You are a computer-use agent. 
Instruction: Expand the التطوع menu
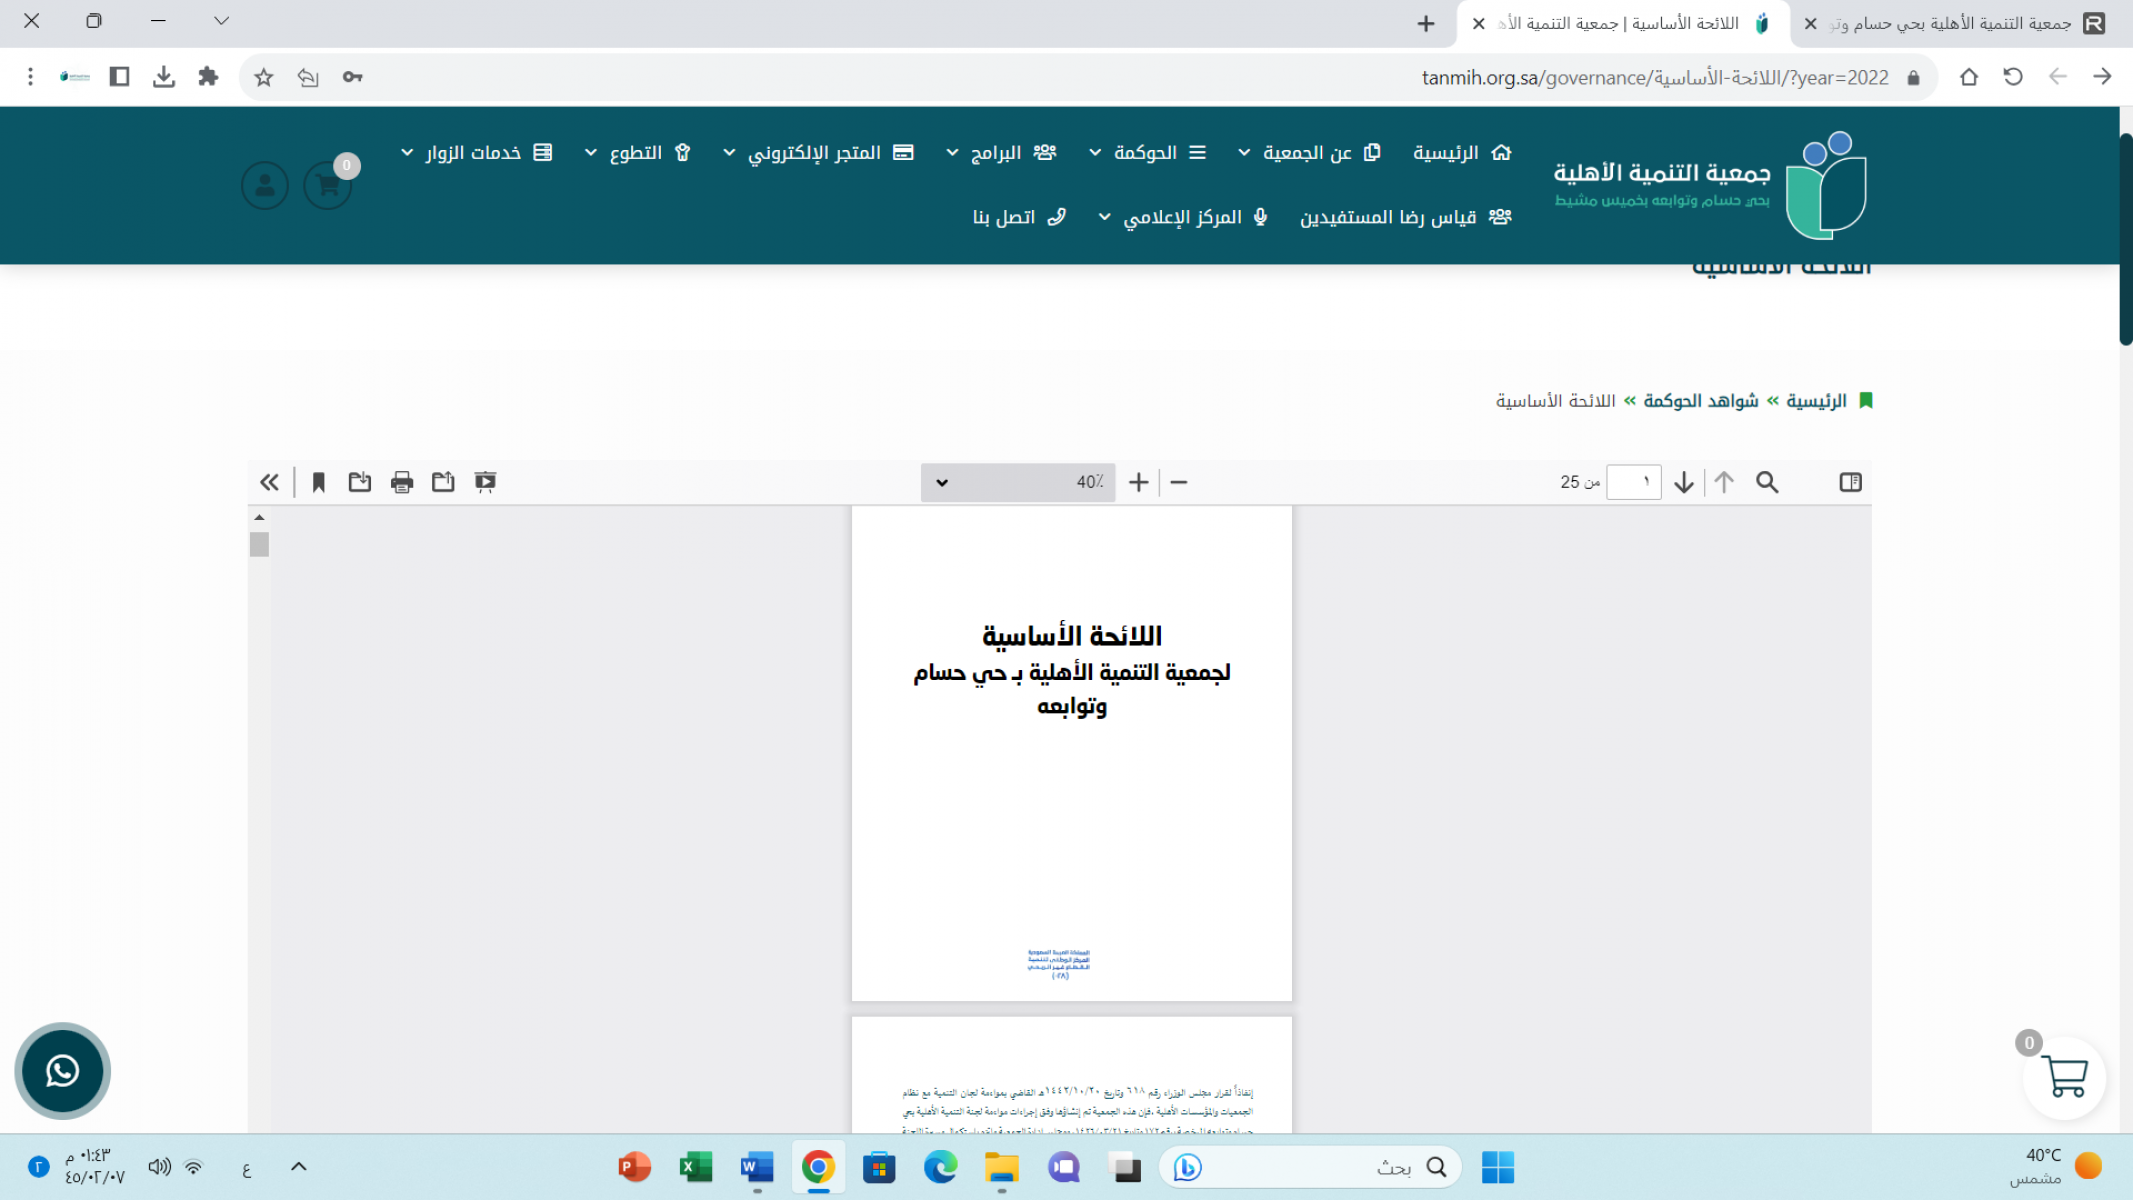coord(637,152)
